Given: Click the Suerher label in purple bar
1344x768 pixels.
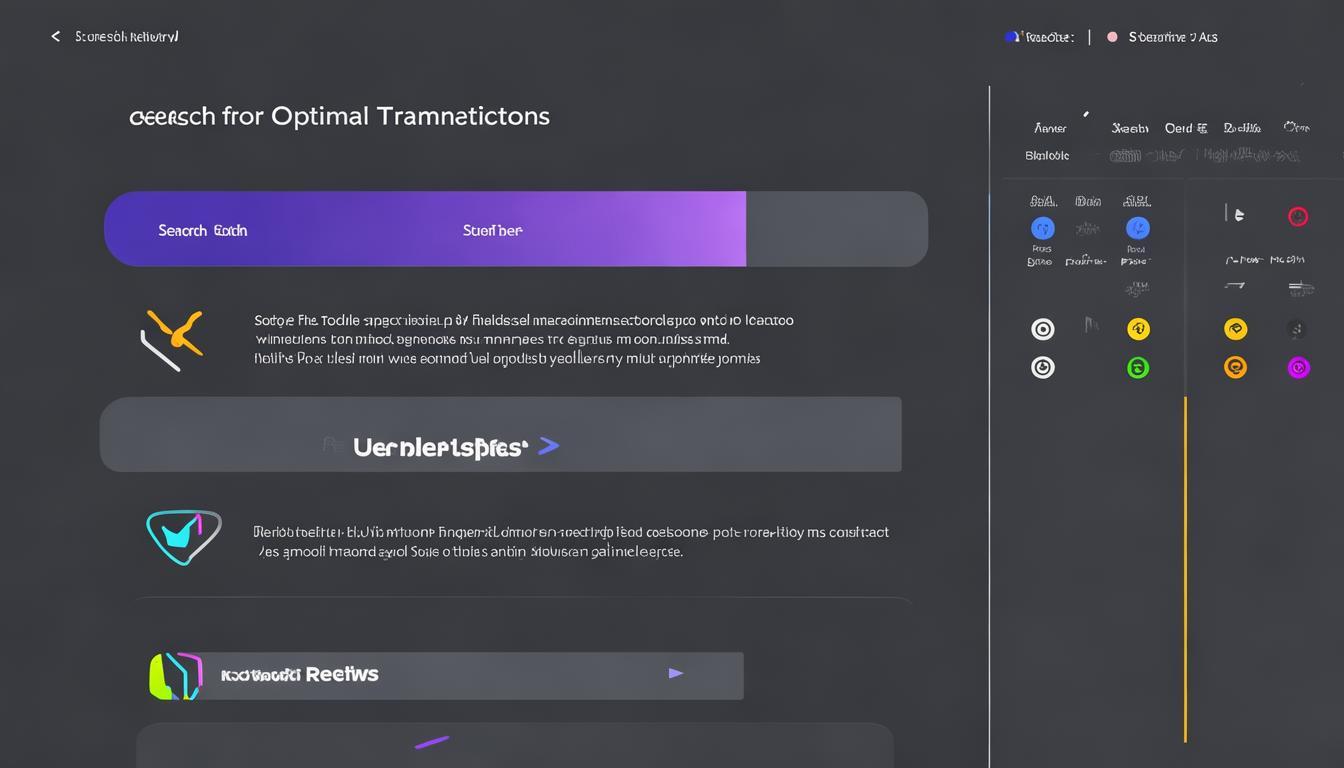Looking at the screenshot, I should tap(492, 230).
